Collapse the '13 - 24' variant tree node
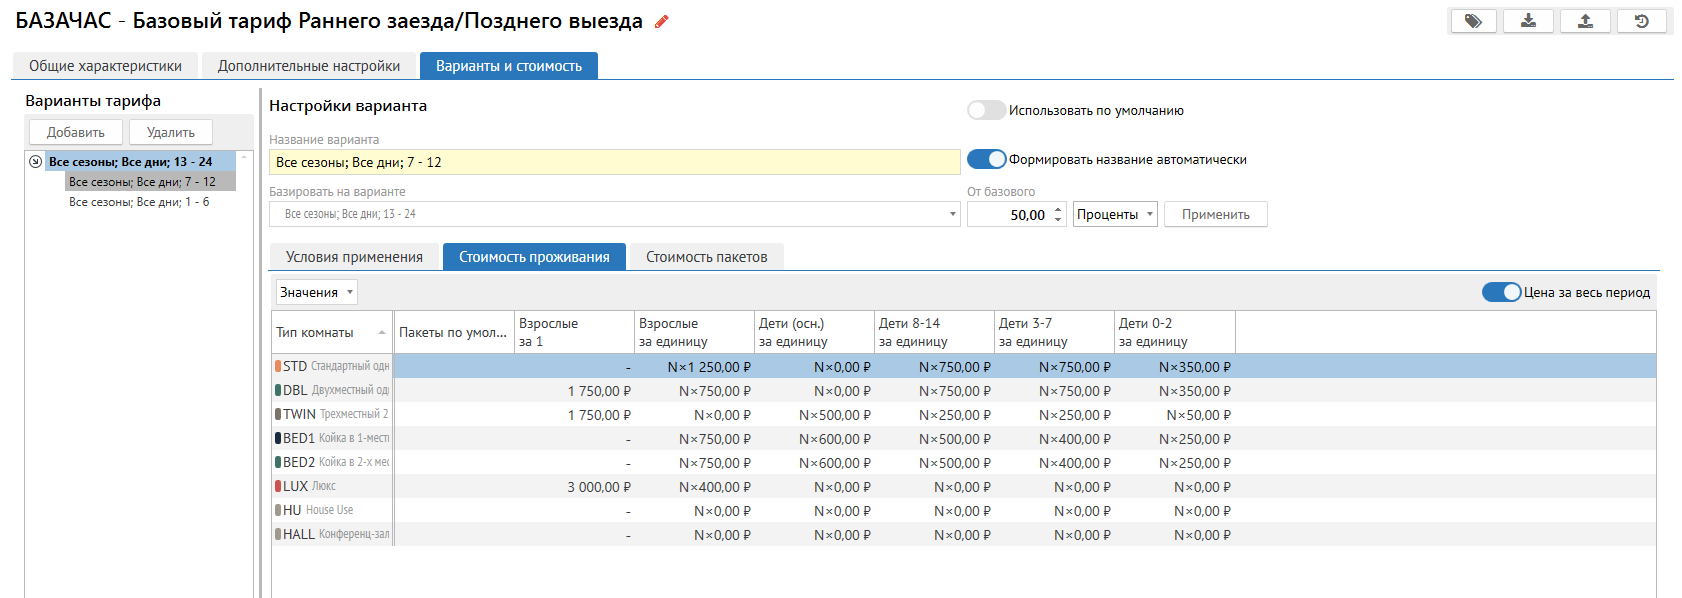The height and width of the screenshot is (598, 1682). point(36,162)
